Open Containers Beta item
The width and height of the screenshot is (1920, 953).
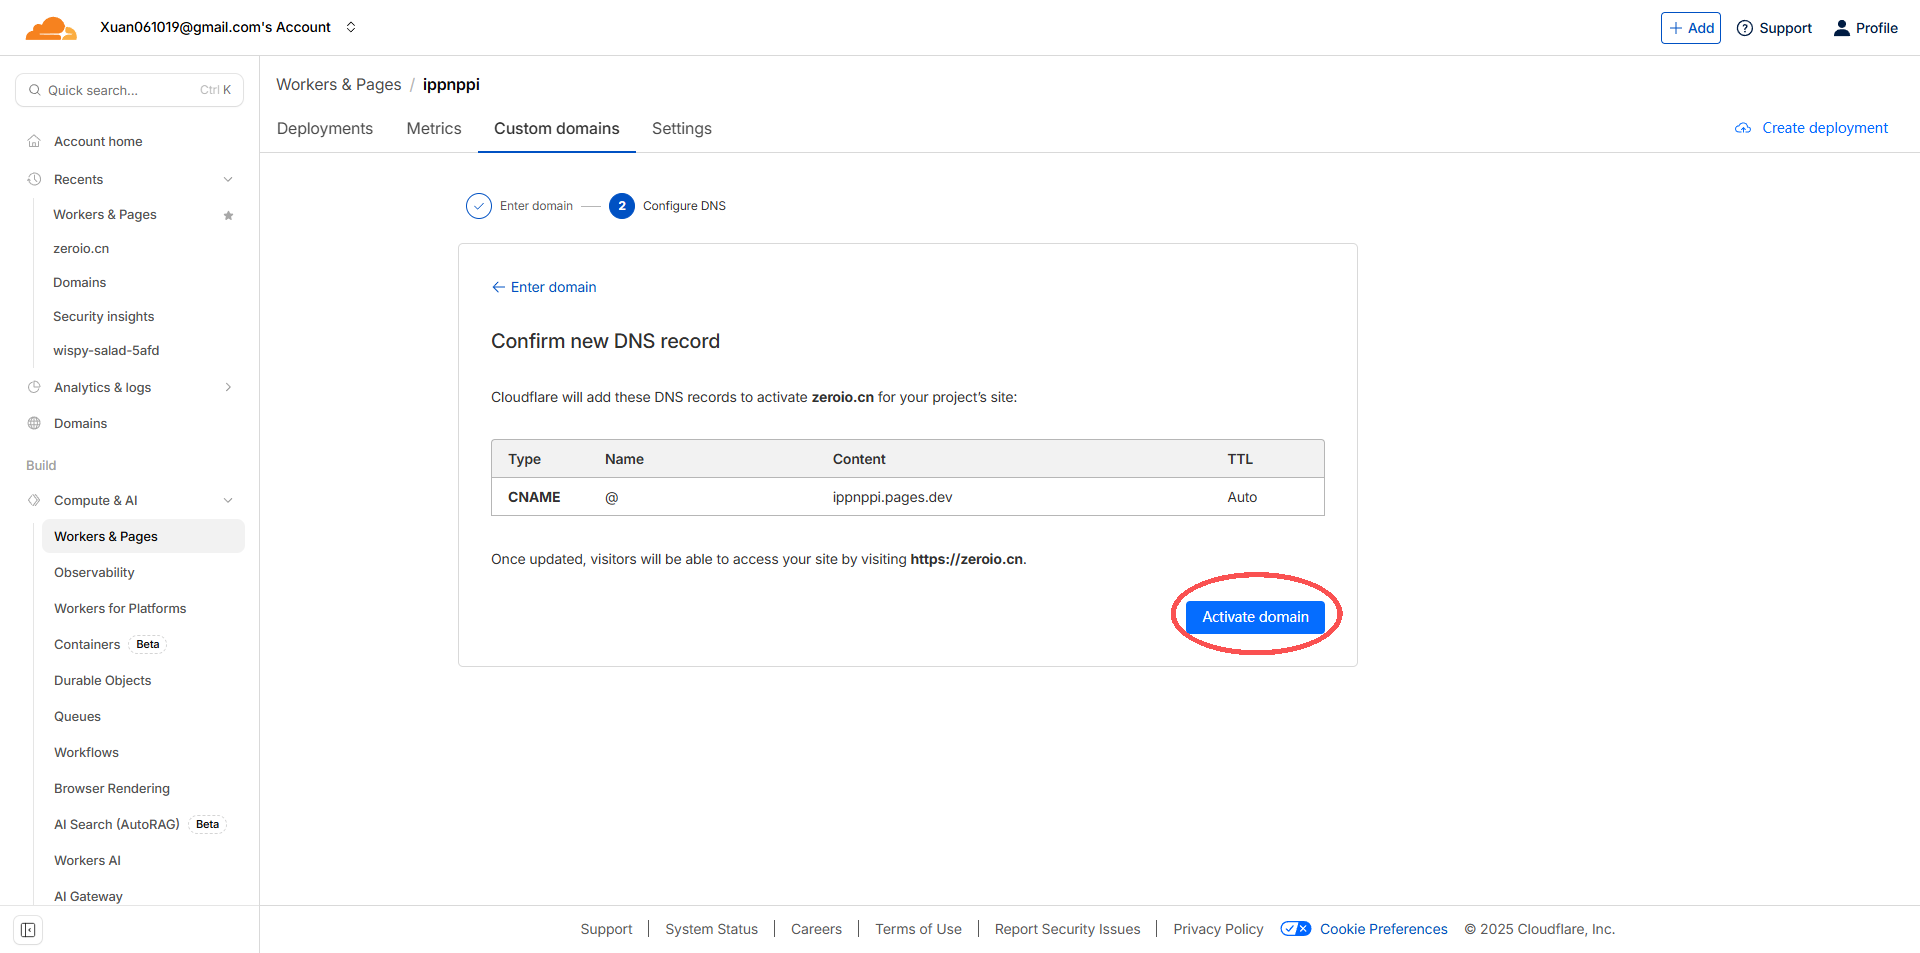coord(110,644)
